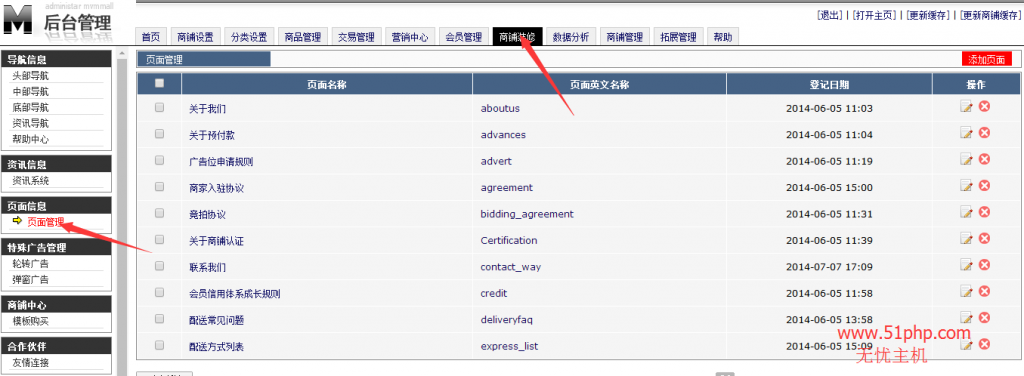Delete the 广告位申请规则 page row
The height and width of the screenshot is (376, 1024).
tap(984, 159)
